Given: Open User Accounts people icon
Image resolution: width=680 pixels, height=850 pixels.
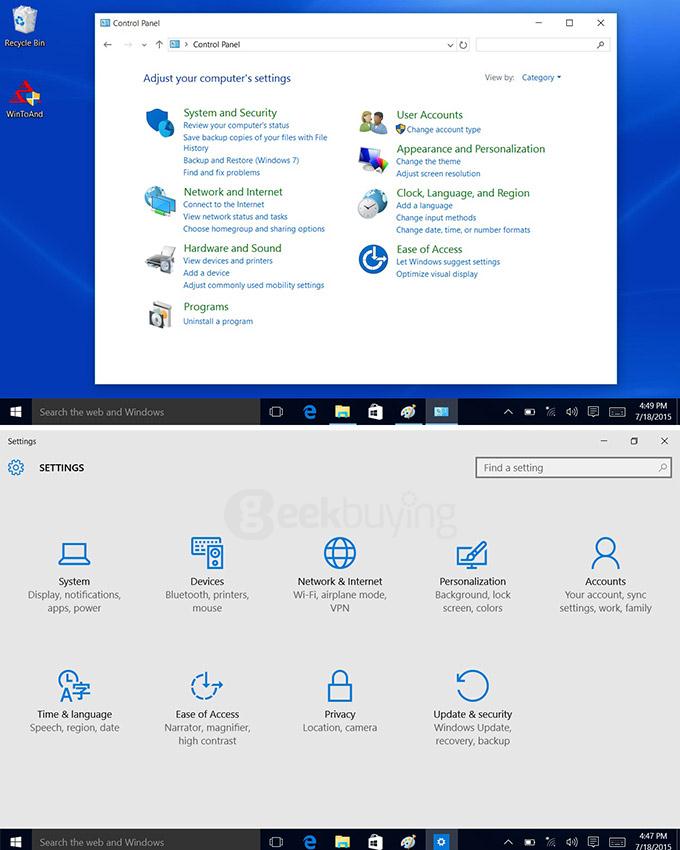Looking at the screenshot, I should (x=373, y=122).
